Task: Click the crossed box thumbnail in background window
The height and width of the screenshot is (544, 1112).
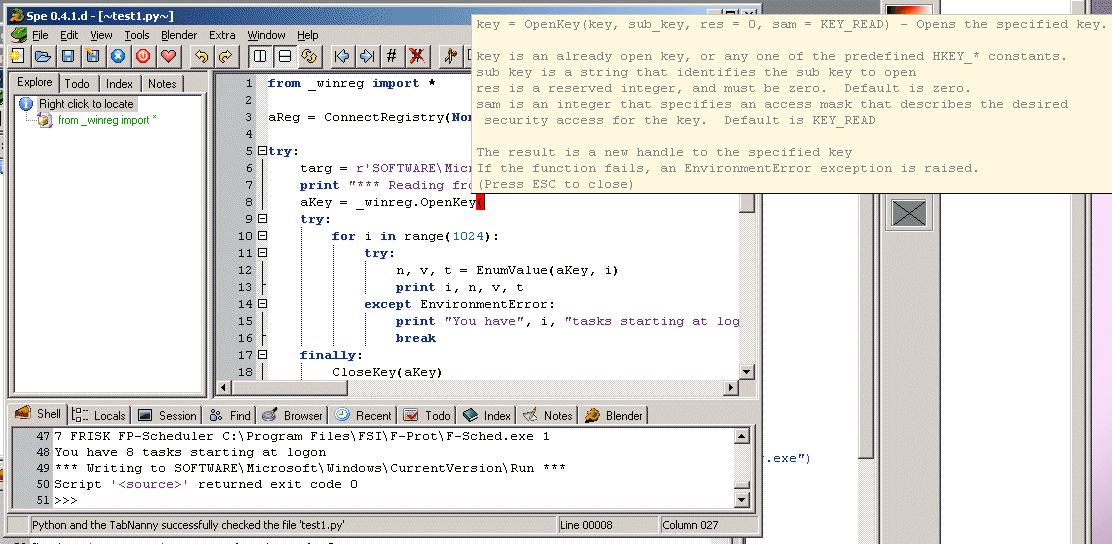Action: tap(909, 213)
